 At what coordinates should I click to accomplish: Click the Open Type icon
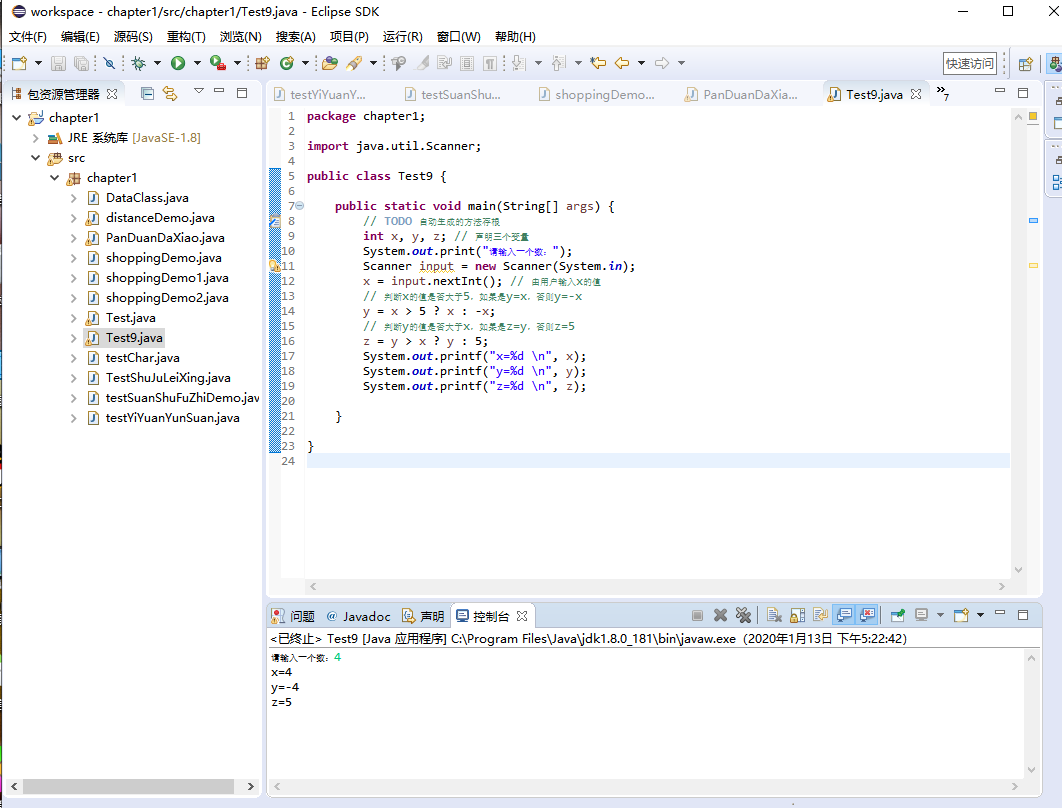pyautogui.click(x=330, y=63)
